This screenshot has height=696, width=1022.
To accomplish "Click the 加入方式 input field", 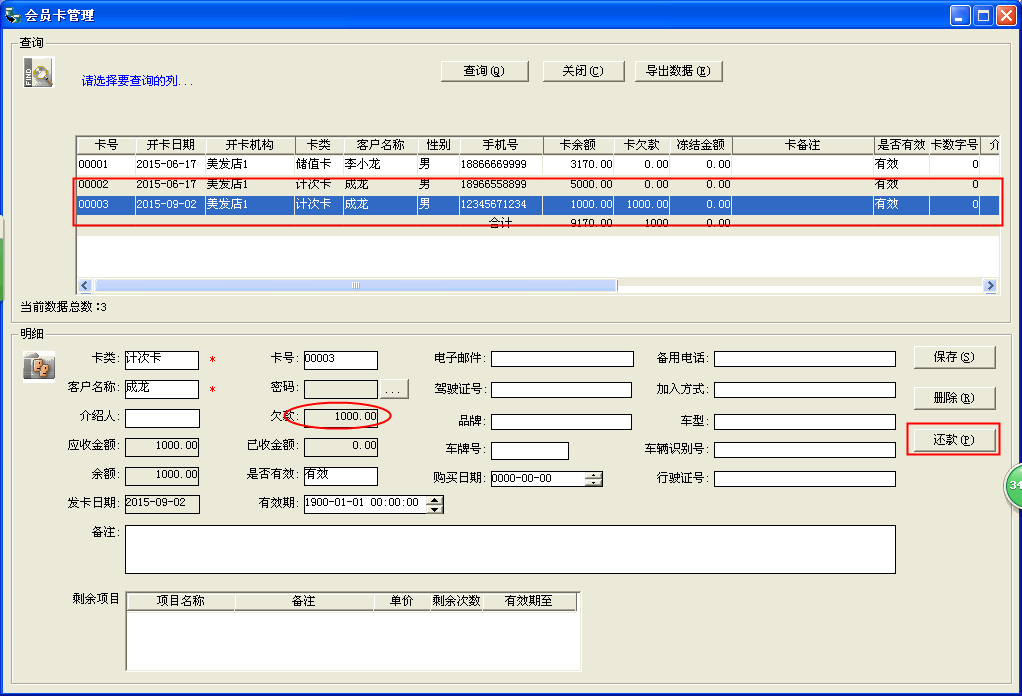I will pyautogui.click(x=805, y=390).
